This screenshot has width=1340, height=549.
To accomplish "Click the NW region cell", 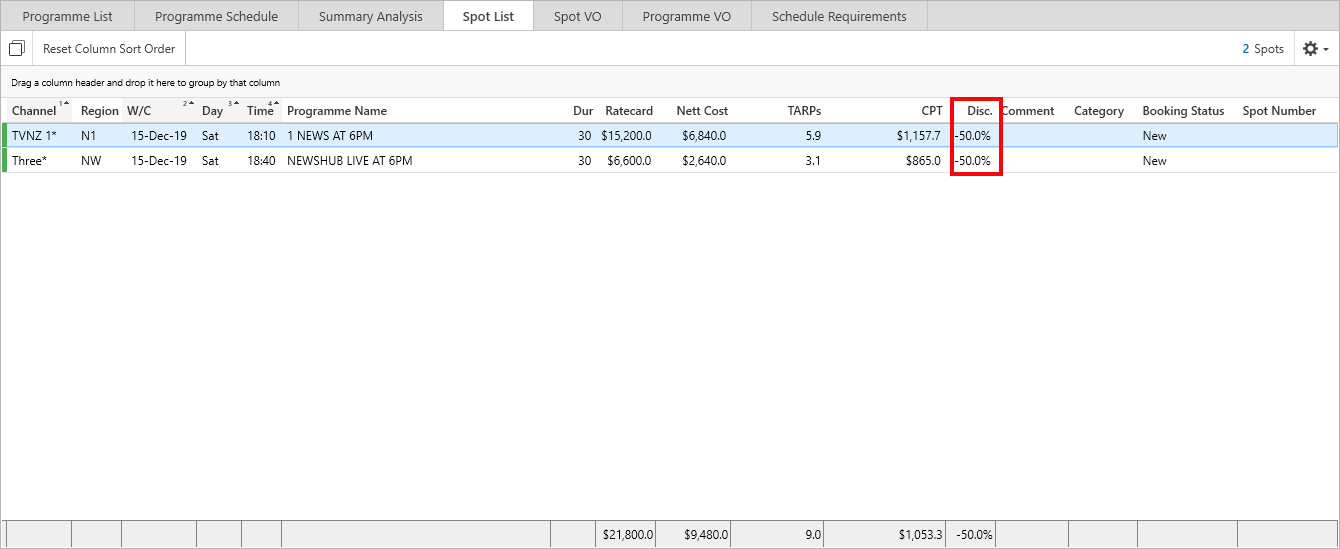I will [x=90, y=161].
